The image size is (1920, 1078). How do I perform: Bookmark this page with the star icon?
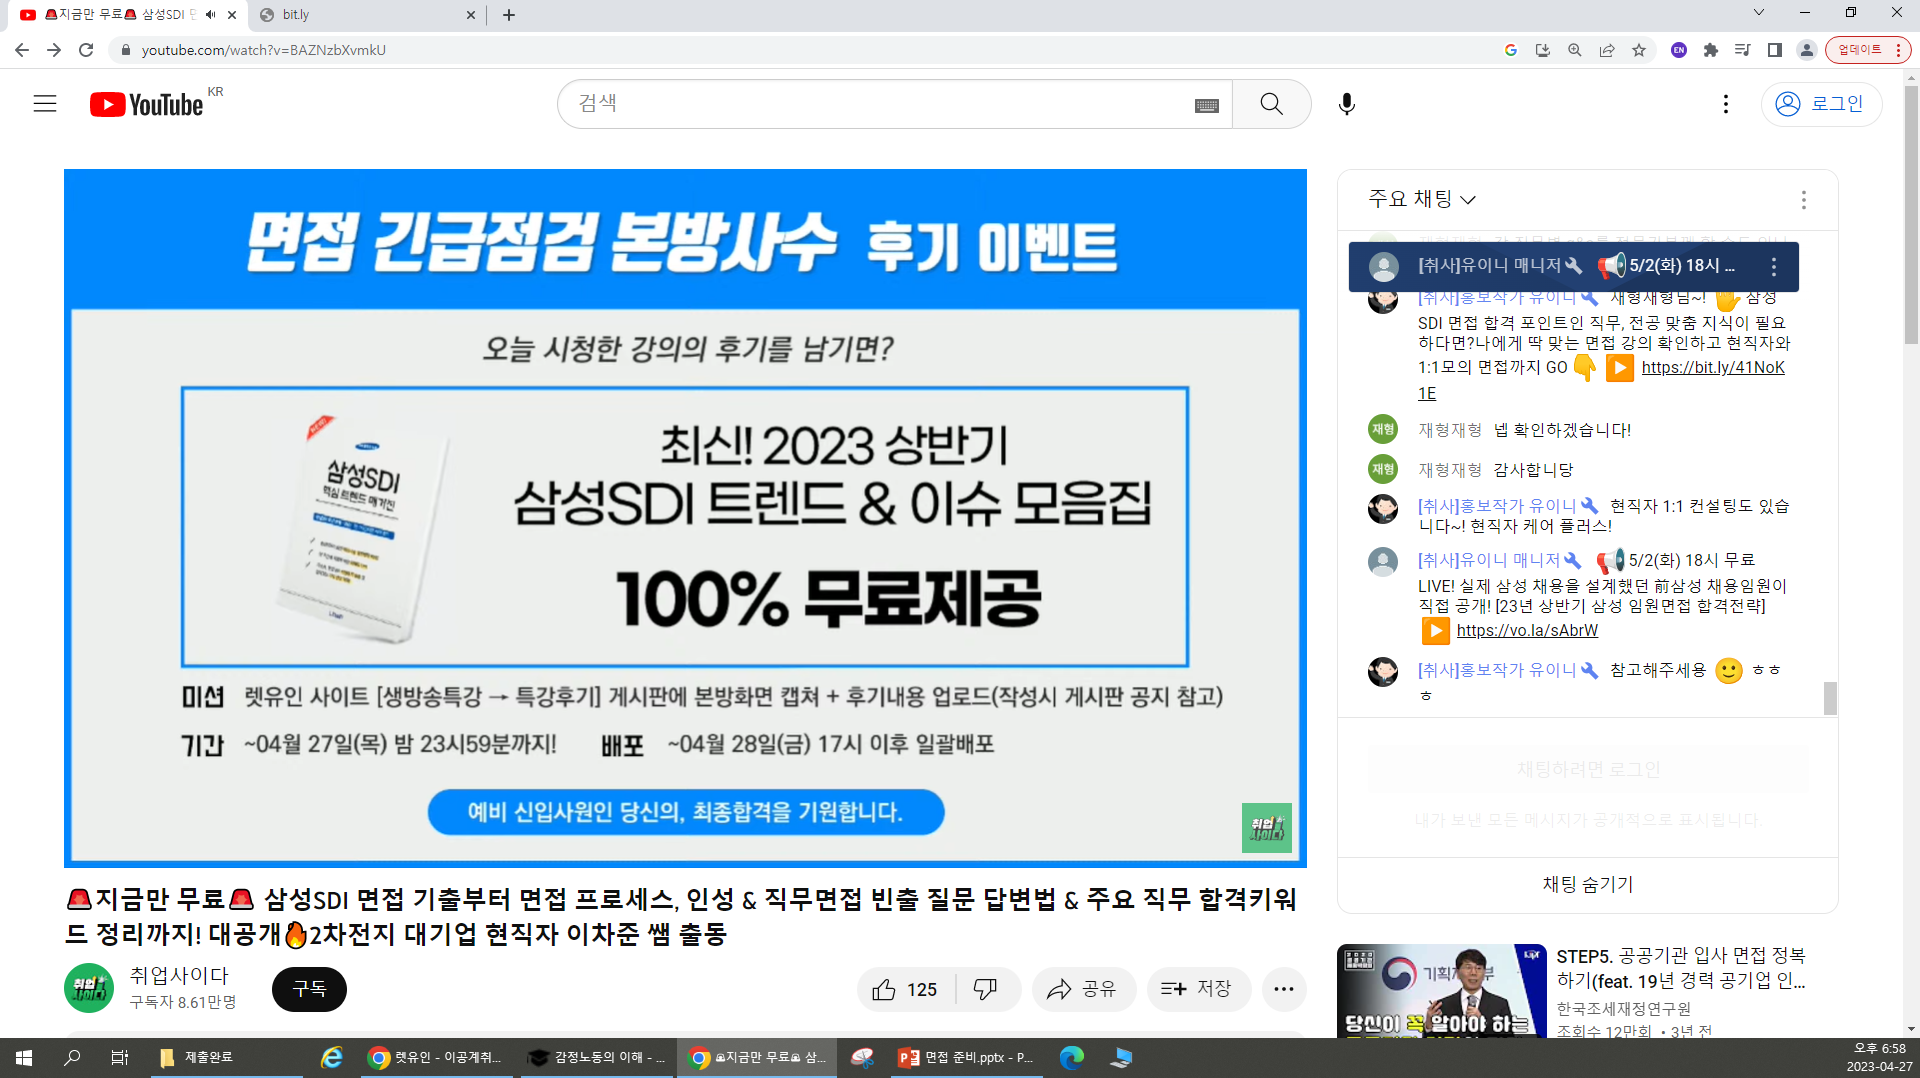pos(1639,50)
